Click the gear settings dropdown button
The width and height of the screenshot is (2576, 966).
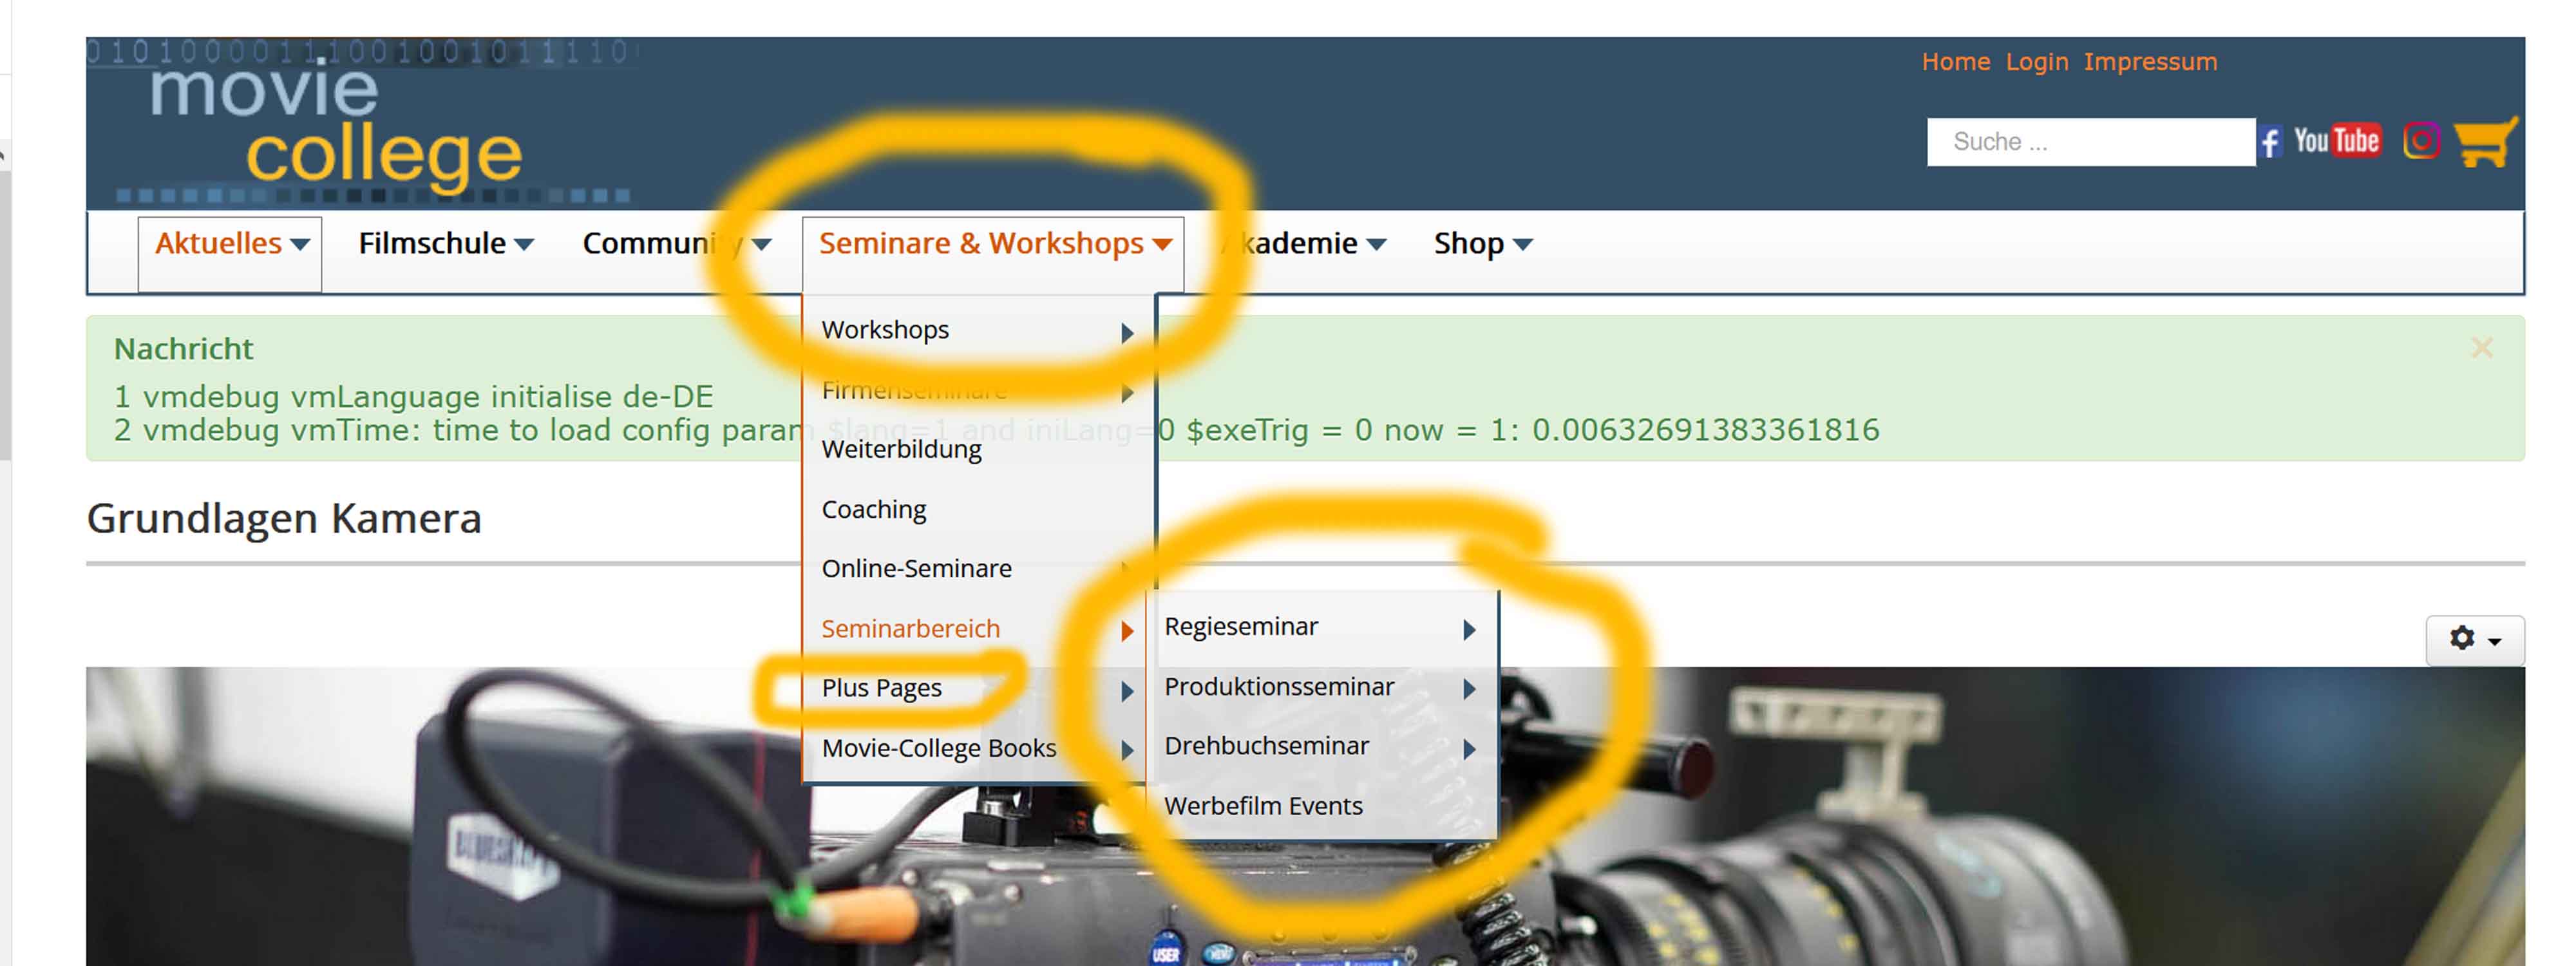pyautogui.click(x=2474, y=640)
